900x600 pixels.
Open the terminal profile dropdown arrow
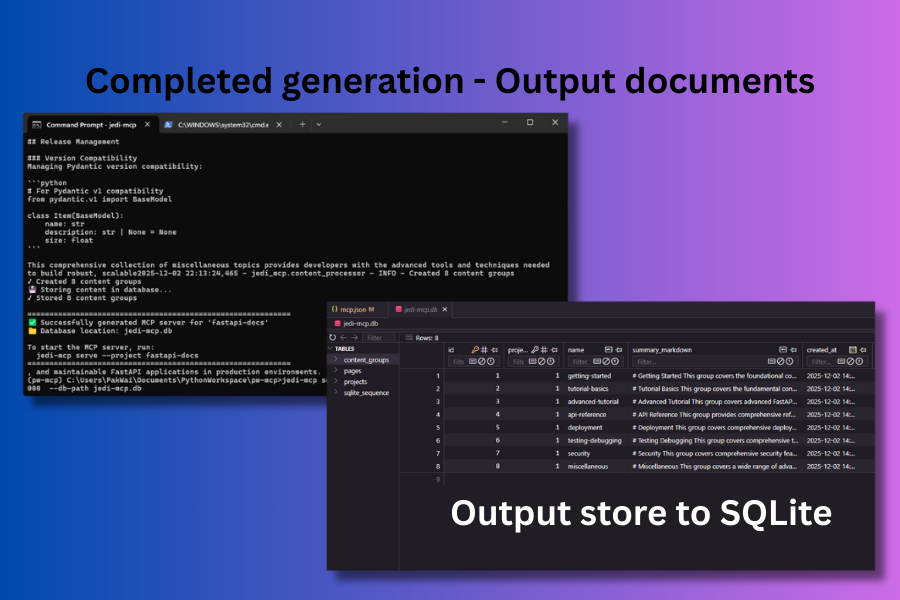[x=319, y=124]
